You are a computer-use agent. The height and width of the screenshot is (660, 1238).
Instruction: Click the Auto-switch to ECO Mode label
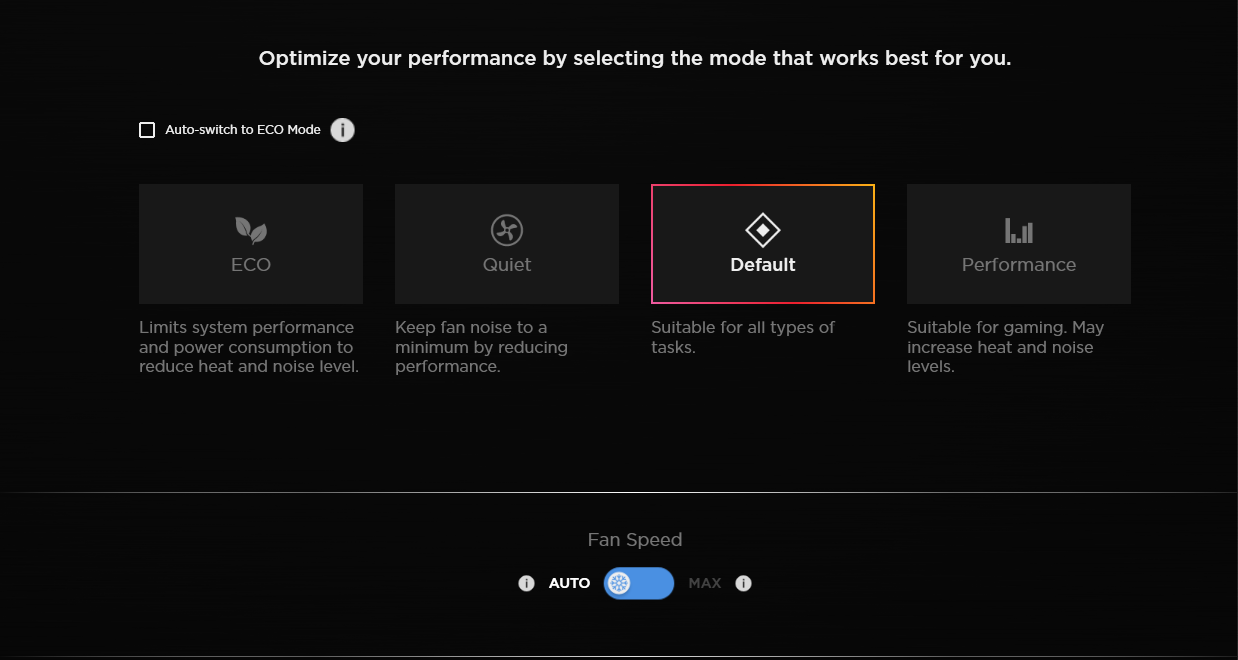(x=243, y=130)
